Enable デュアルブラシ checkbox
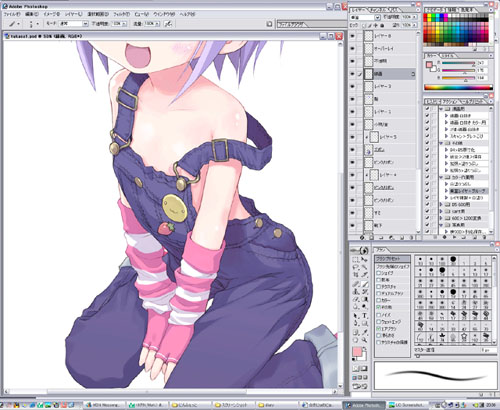This screenshot has height=410, width=500. click(379, 294)
